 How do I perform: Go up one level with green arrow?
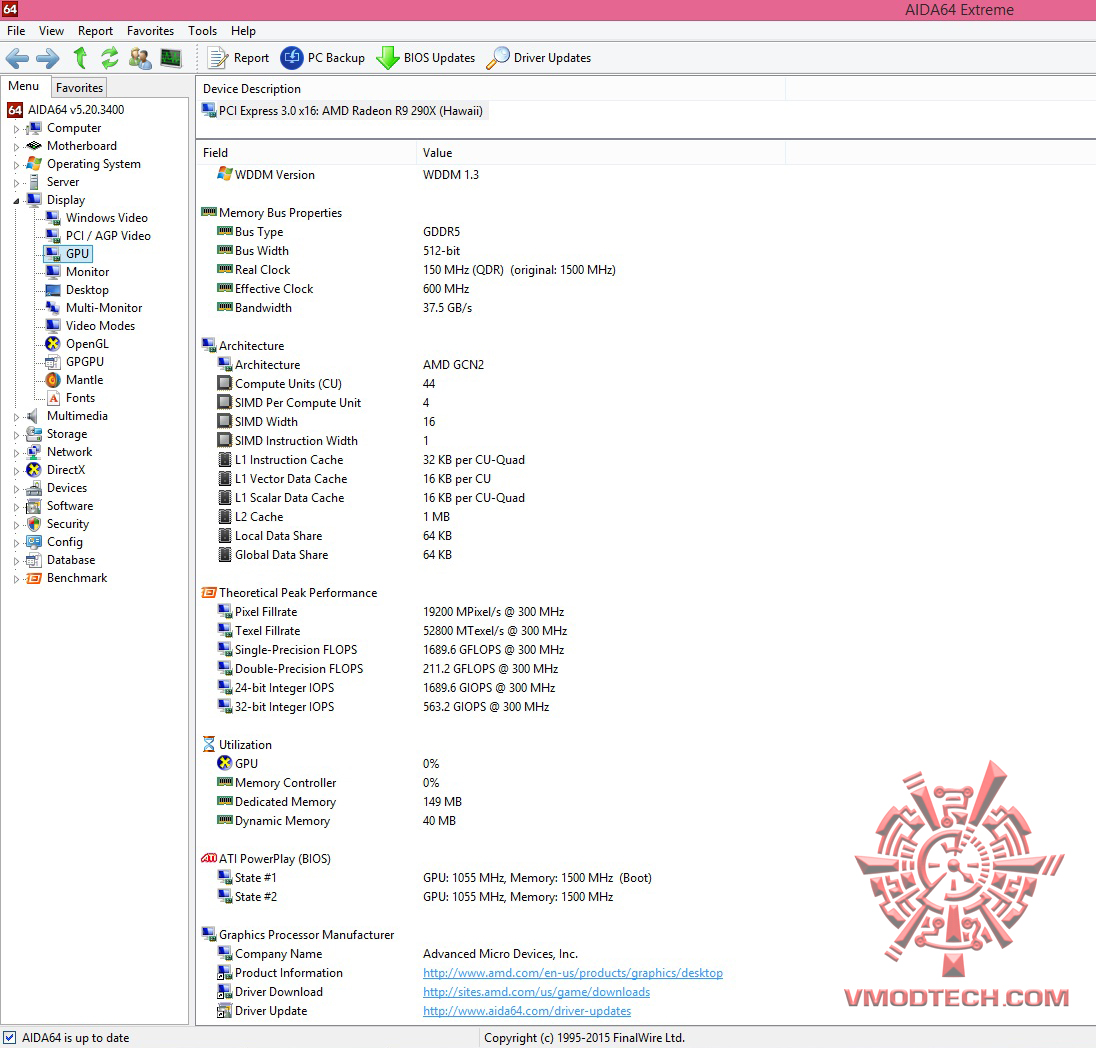coord(80,58)
